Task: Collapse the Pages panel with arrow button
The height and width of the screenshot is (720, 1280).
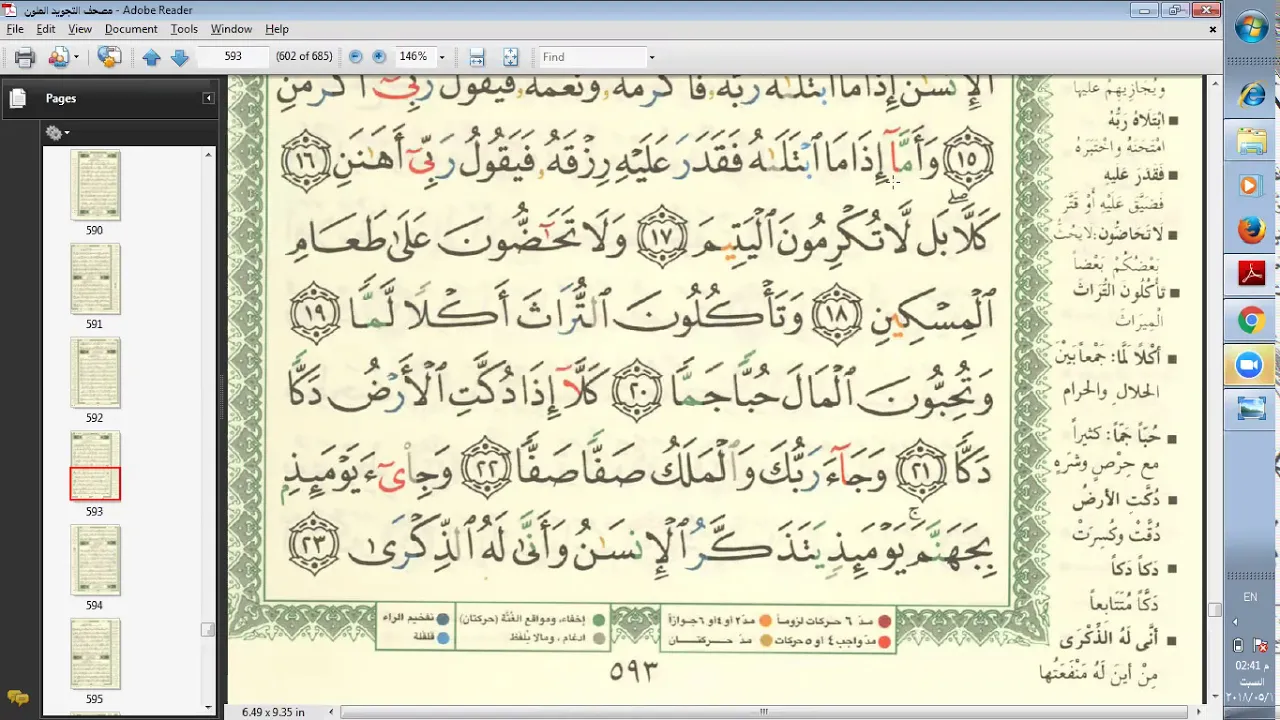Action: pyautogui.click(x=208, y=98)
